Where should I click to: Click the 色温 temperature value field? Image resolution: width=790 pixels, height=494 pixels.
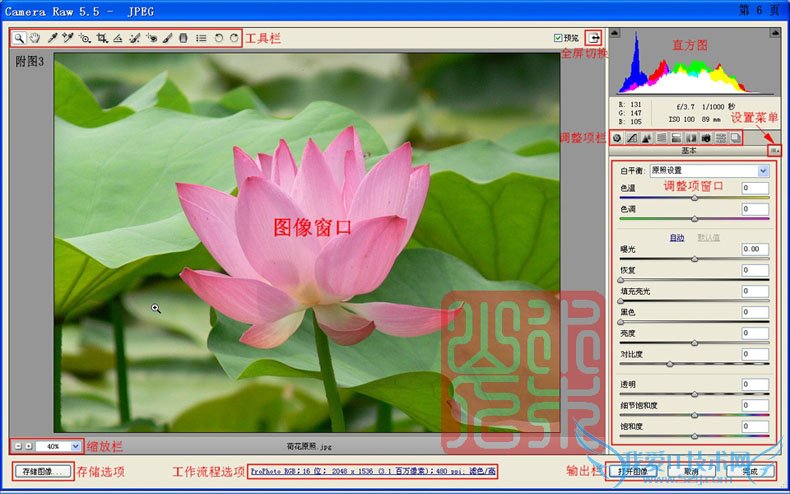pyautogui.click(x=754, y=188)
